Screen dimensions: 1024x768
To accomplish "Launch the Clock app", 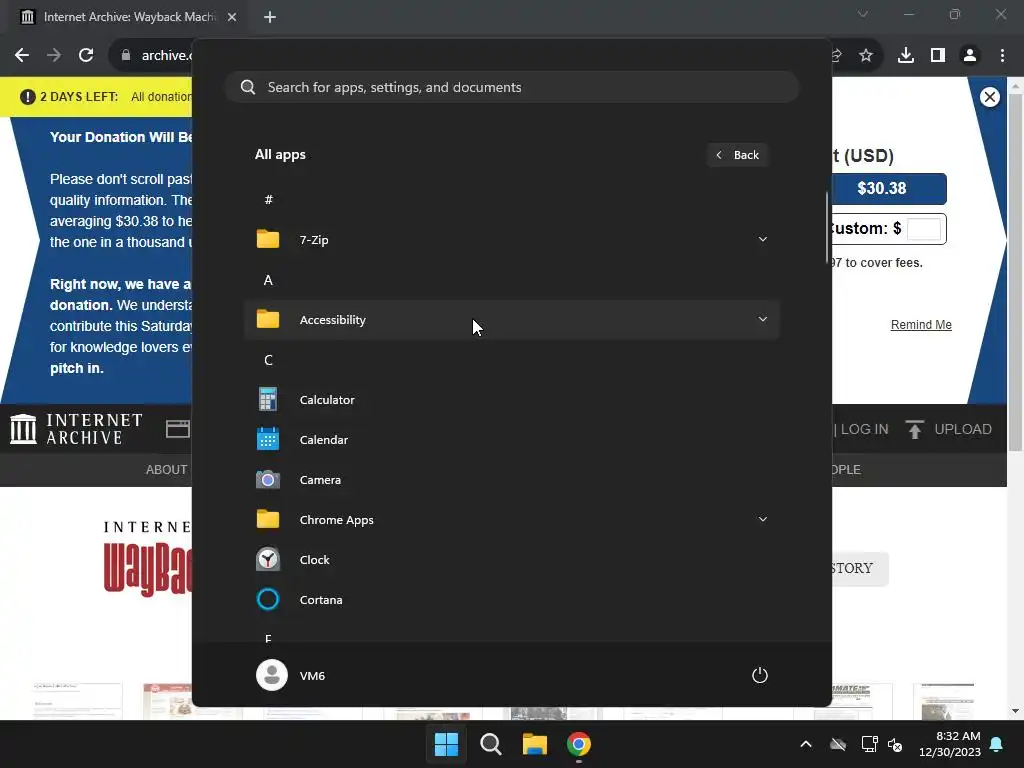I will coord(511,560).
